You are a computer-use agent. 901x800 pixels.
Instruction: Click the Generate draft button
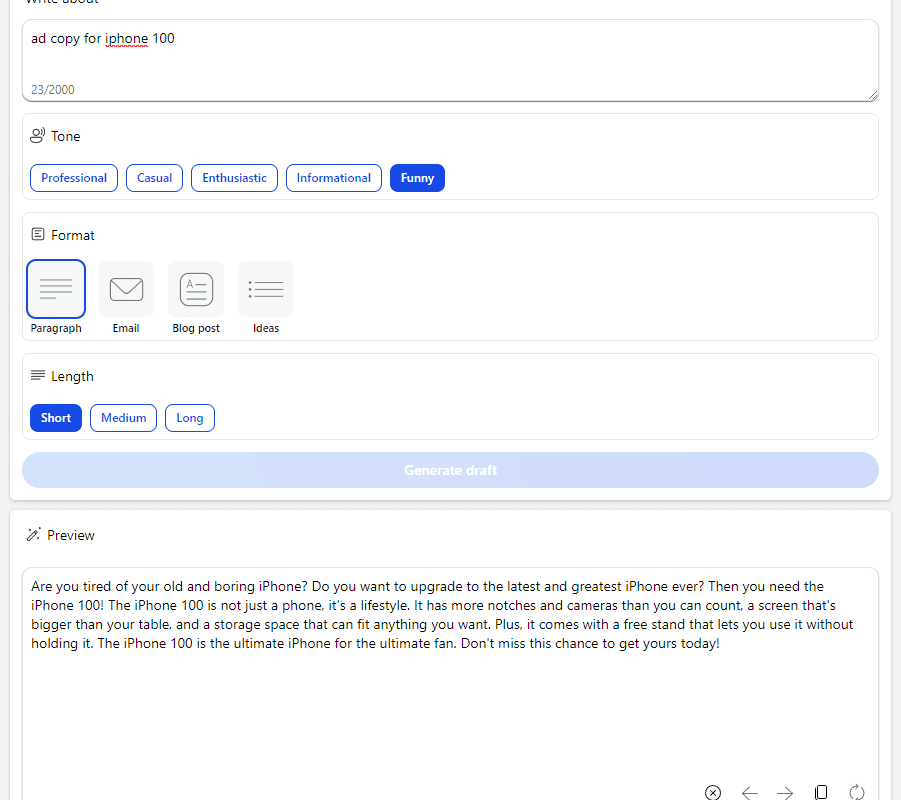(450, 470)
